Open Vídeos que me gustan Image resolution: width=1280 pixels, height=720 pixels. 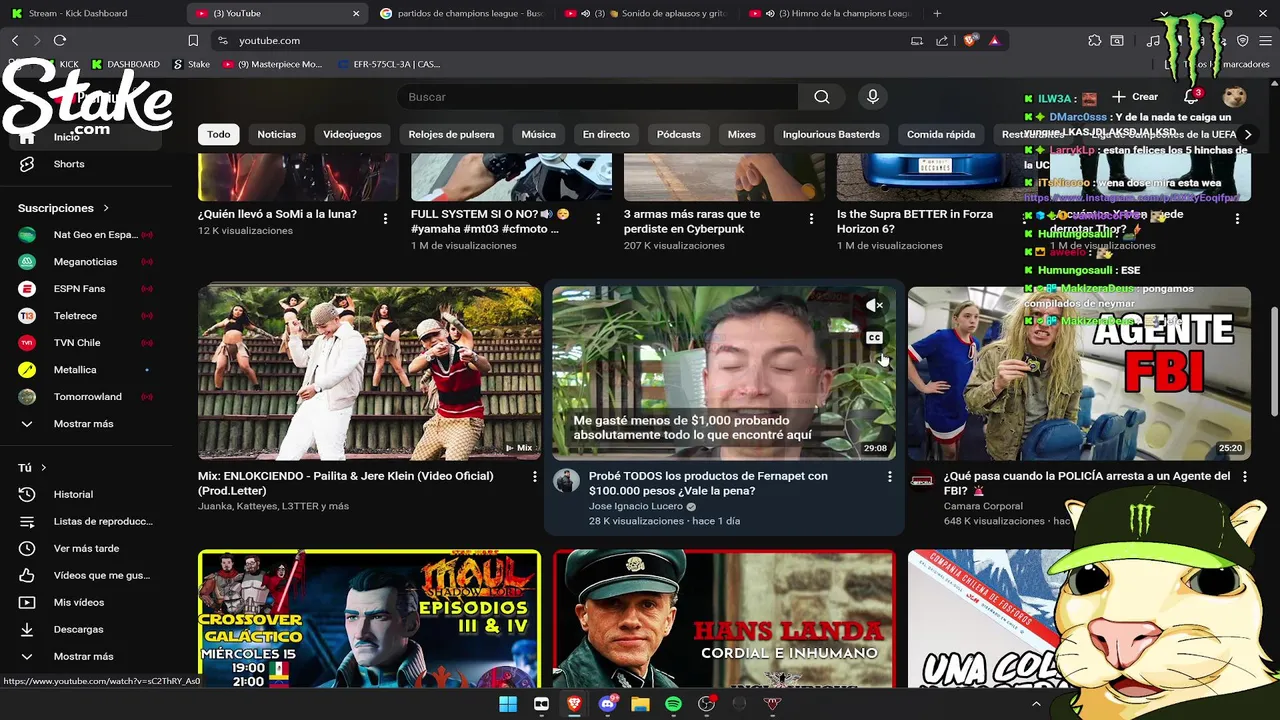[x=85, y=576]
